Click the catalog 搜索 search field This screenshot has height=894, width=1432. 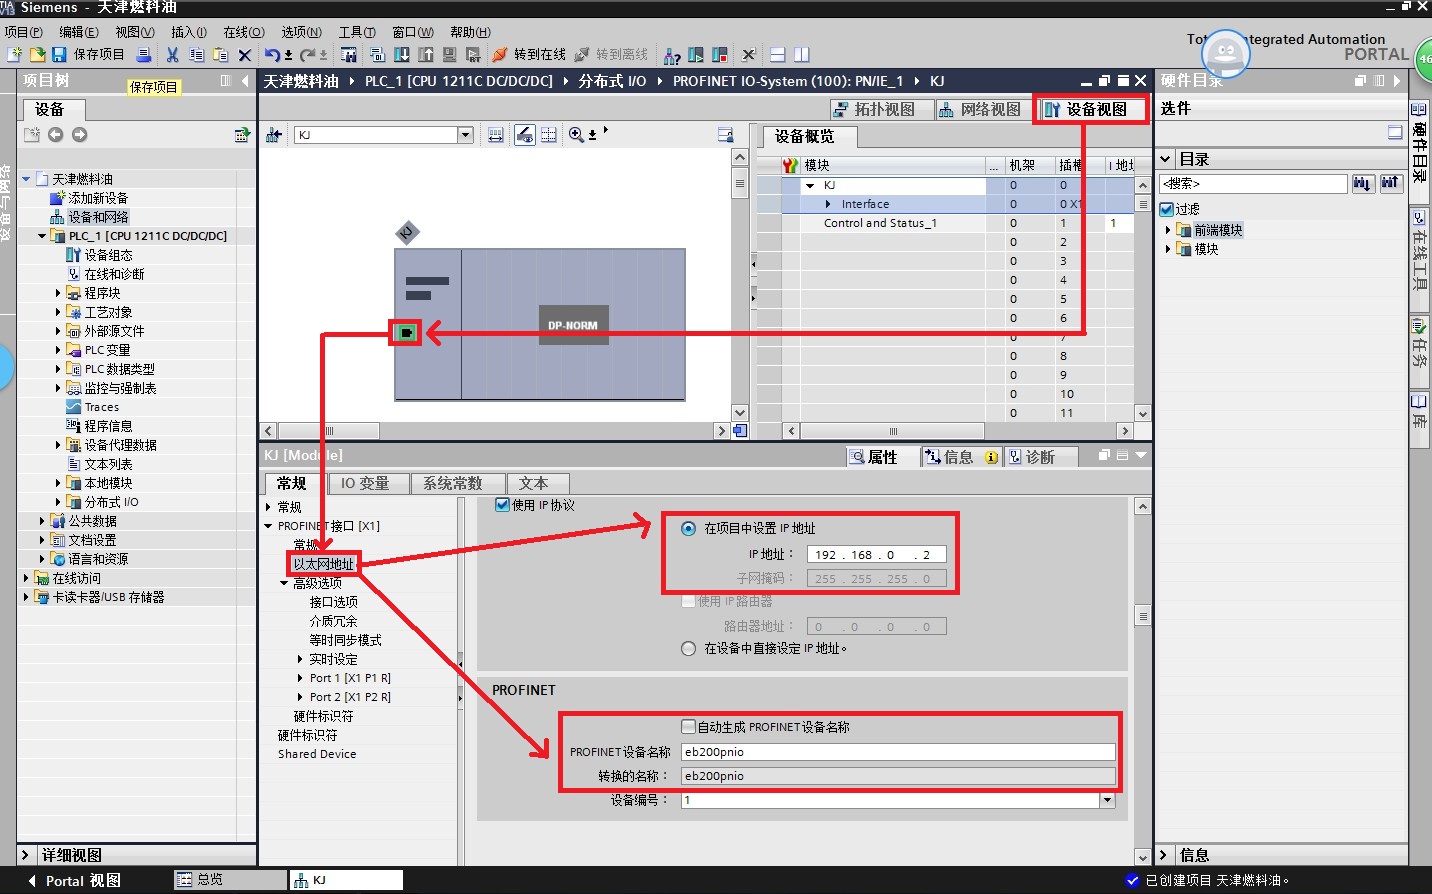tap(1253, 183)
